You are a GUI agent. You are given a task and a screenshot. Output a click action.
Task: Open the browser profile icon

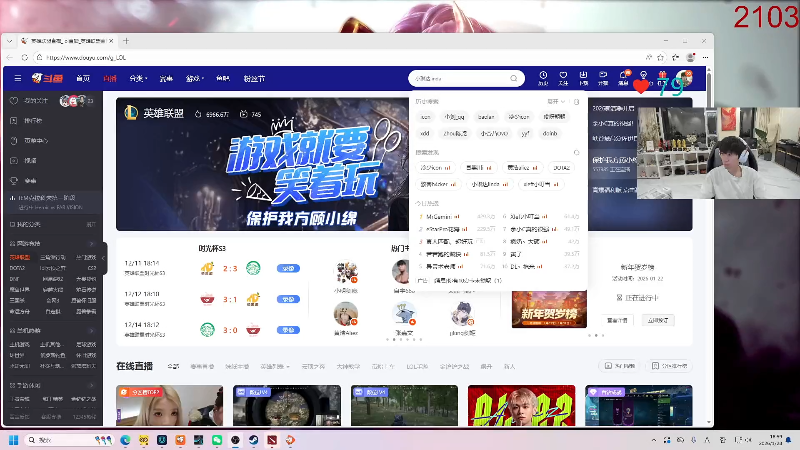click(x=690, y=58)
